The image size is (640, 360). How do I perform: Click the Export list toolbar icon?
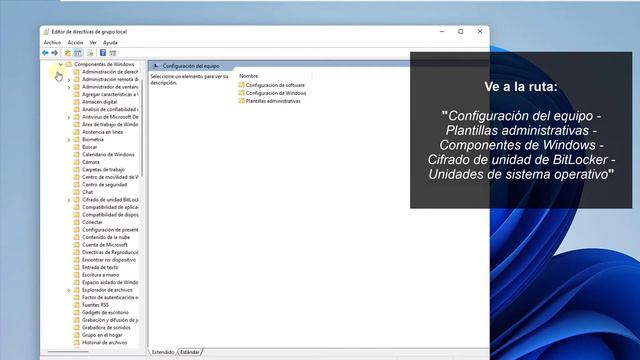[90, 53]
